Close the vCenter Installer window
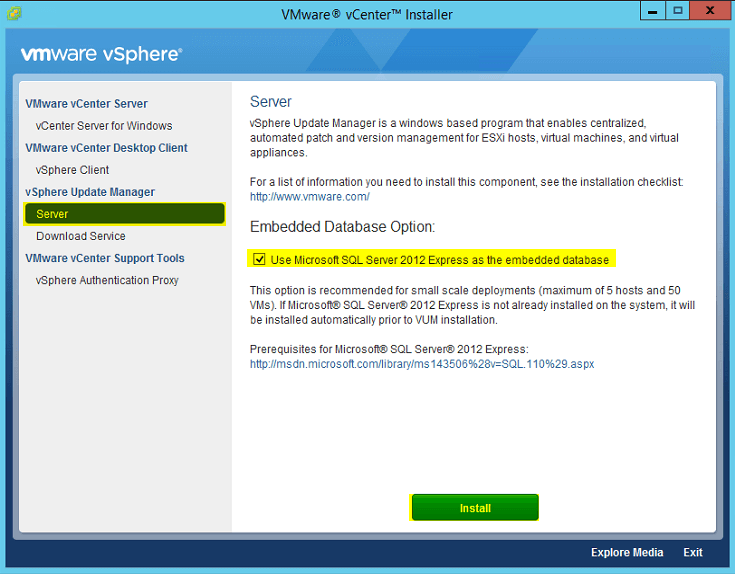This screenshot has width=735, height=574. tap(710, 11)
